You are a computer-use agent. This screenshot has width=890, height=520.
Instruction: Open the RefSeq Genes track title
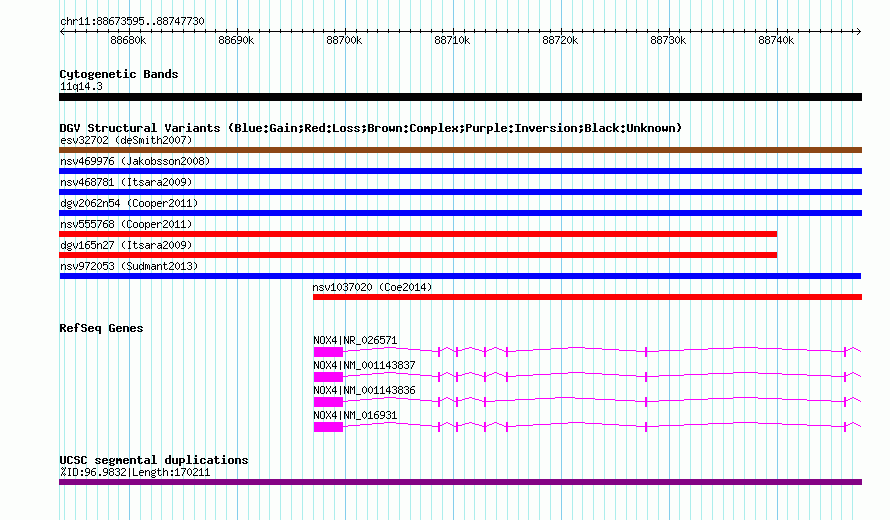[x=101, y=328]
